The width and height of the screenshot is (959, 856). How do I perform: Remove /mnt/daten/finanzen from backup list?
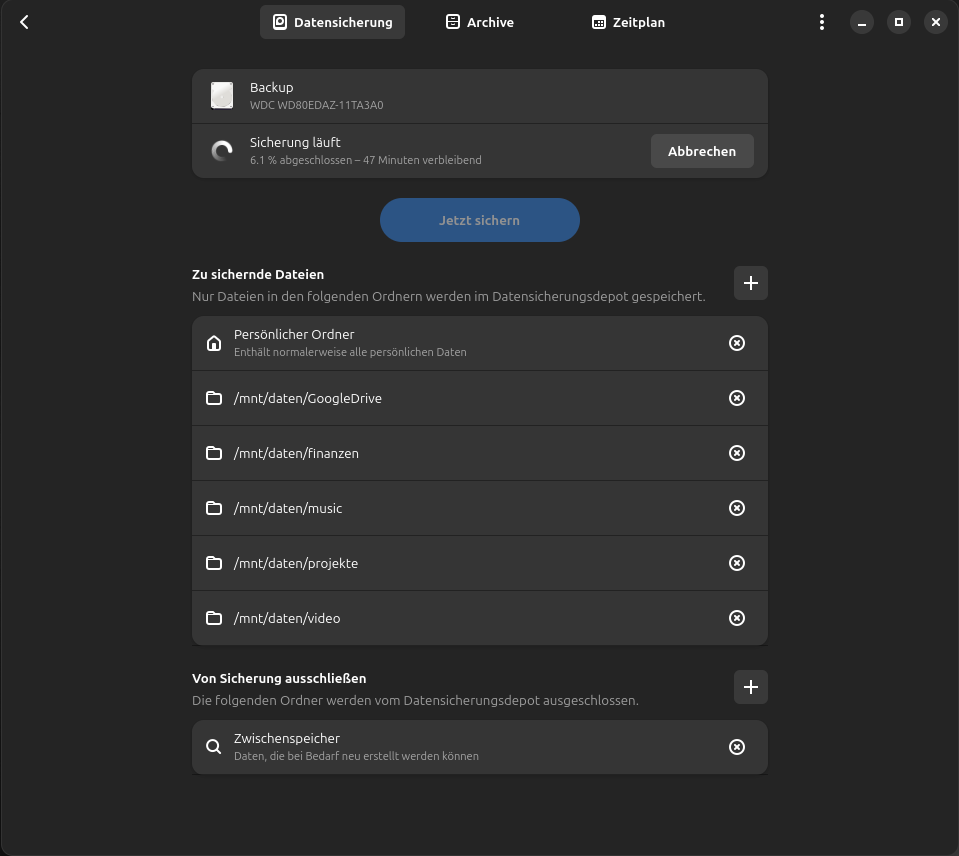click(737, 453)
